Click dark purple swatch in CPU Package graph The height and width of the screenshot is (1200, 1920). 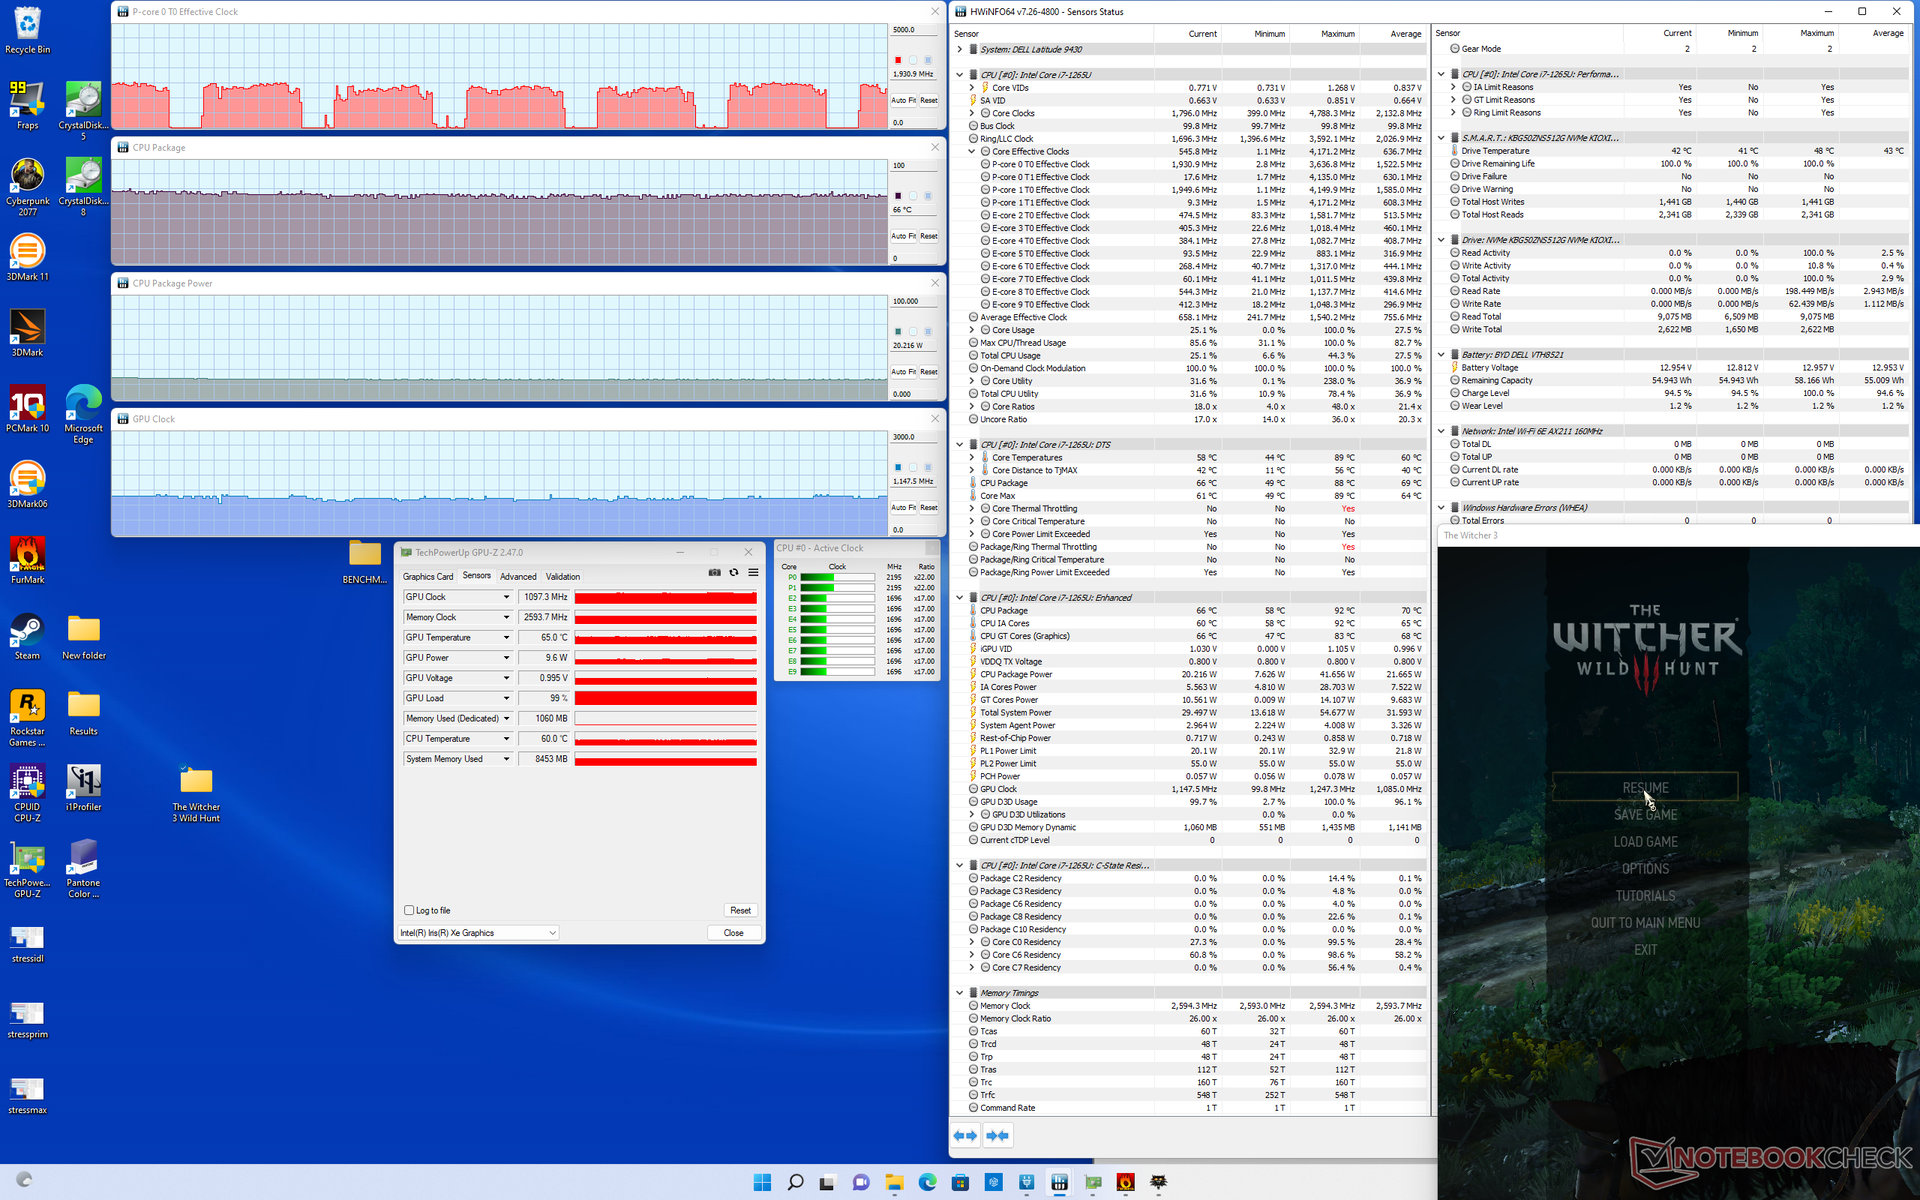(x=898, y=196)
